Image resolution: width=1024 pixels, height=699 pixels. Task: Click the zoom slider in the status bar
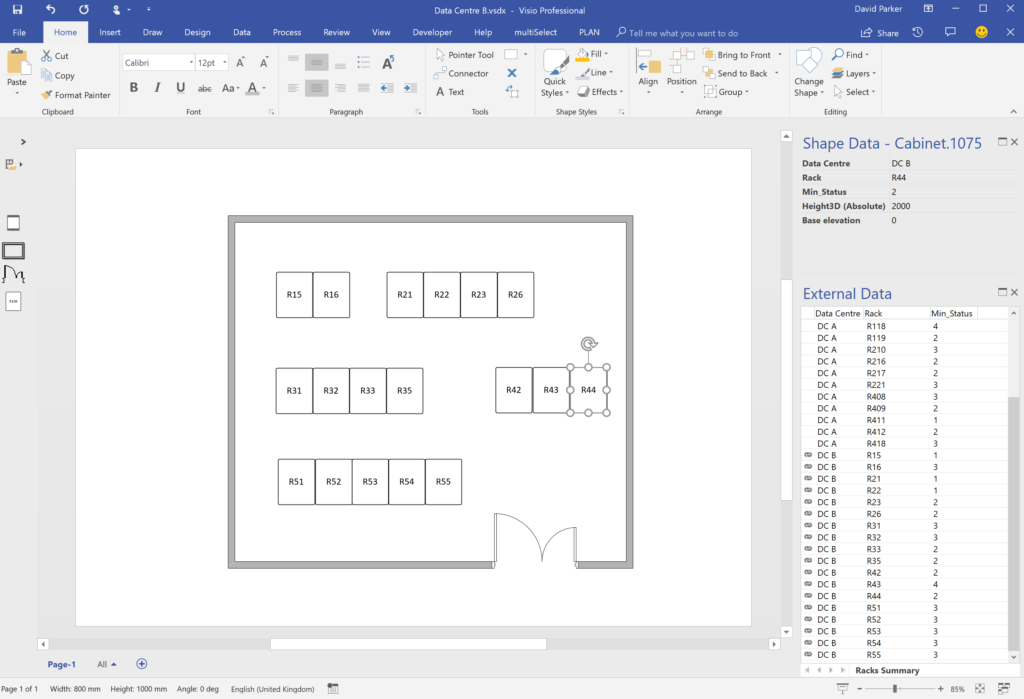(894, 688)
